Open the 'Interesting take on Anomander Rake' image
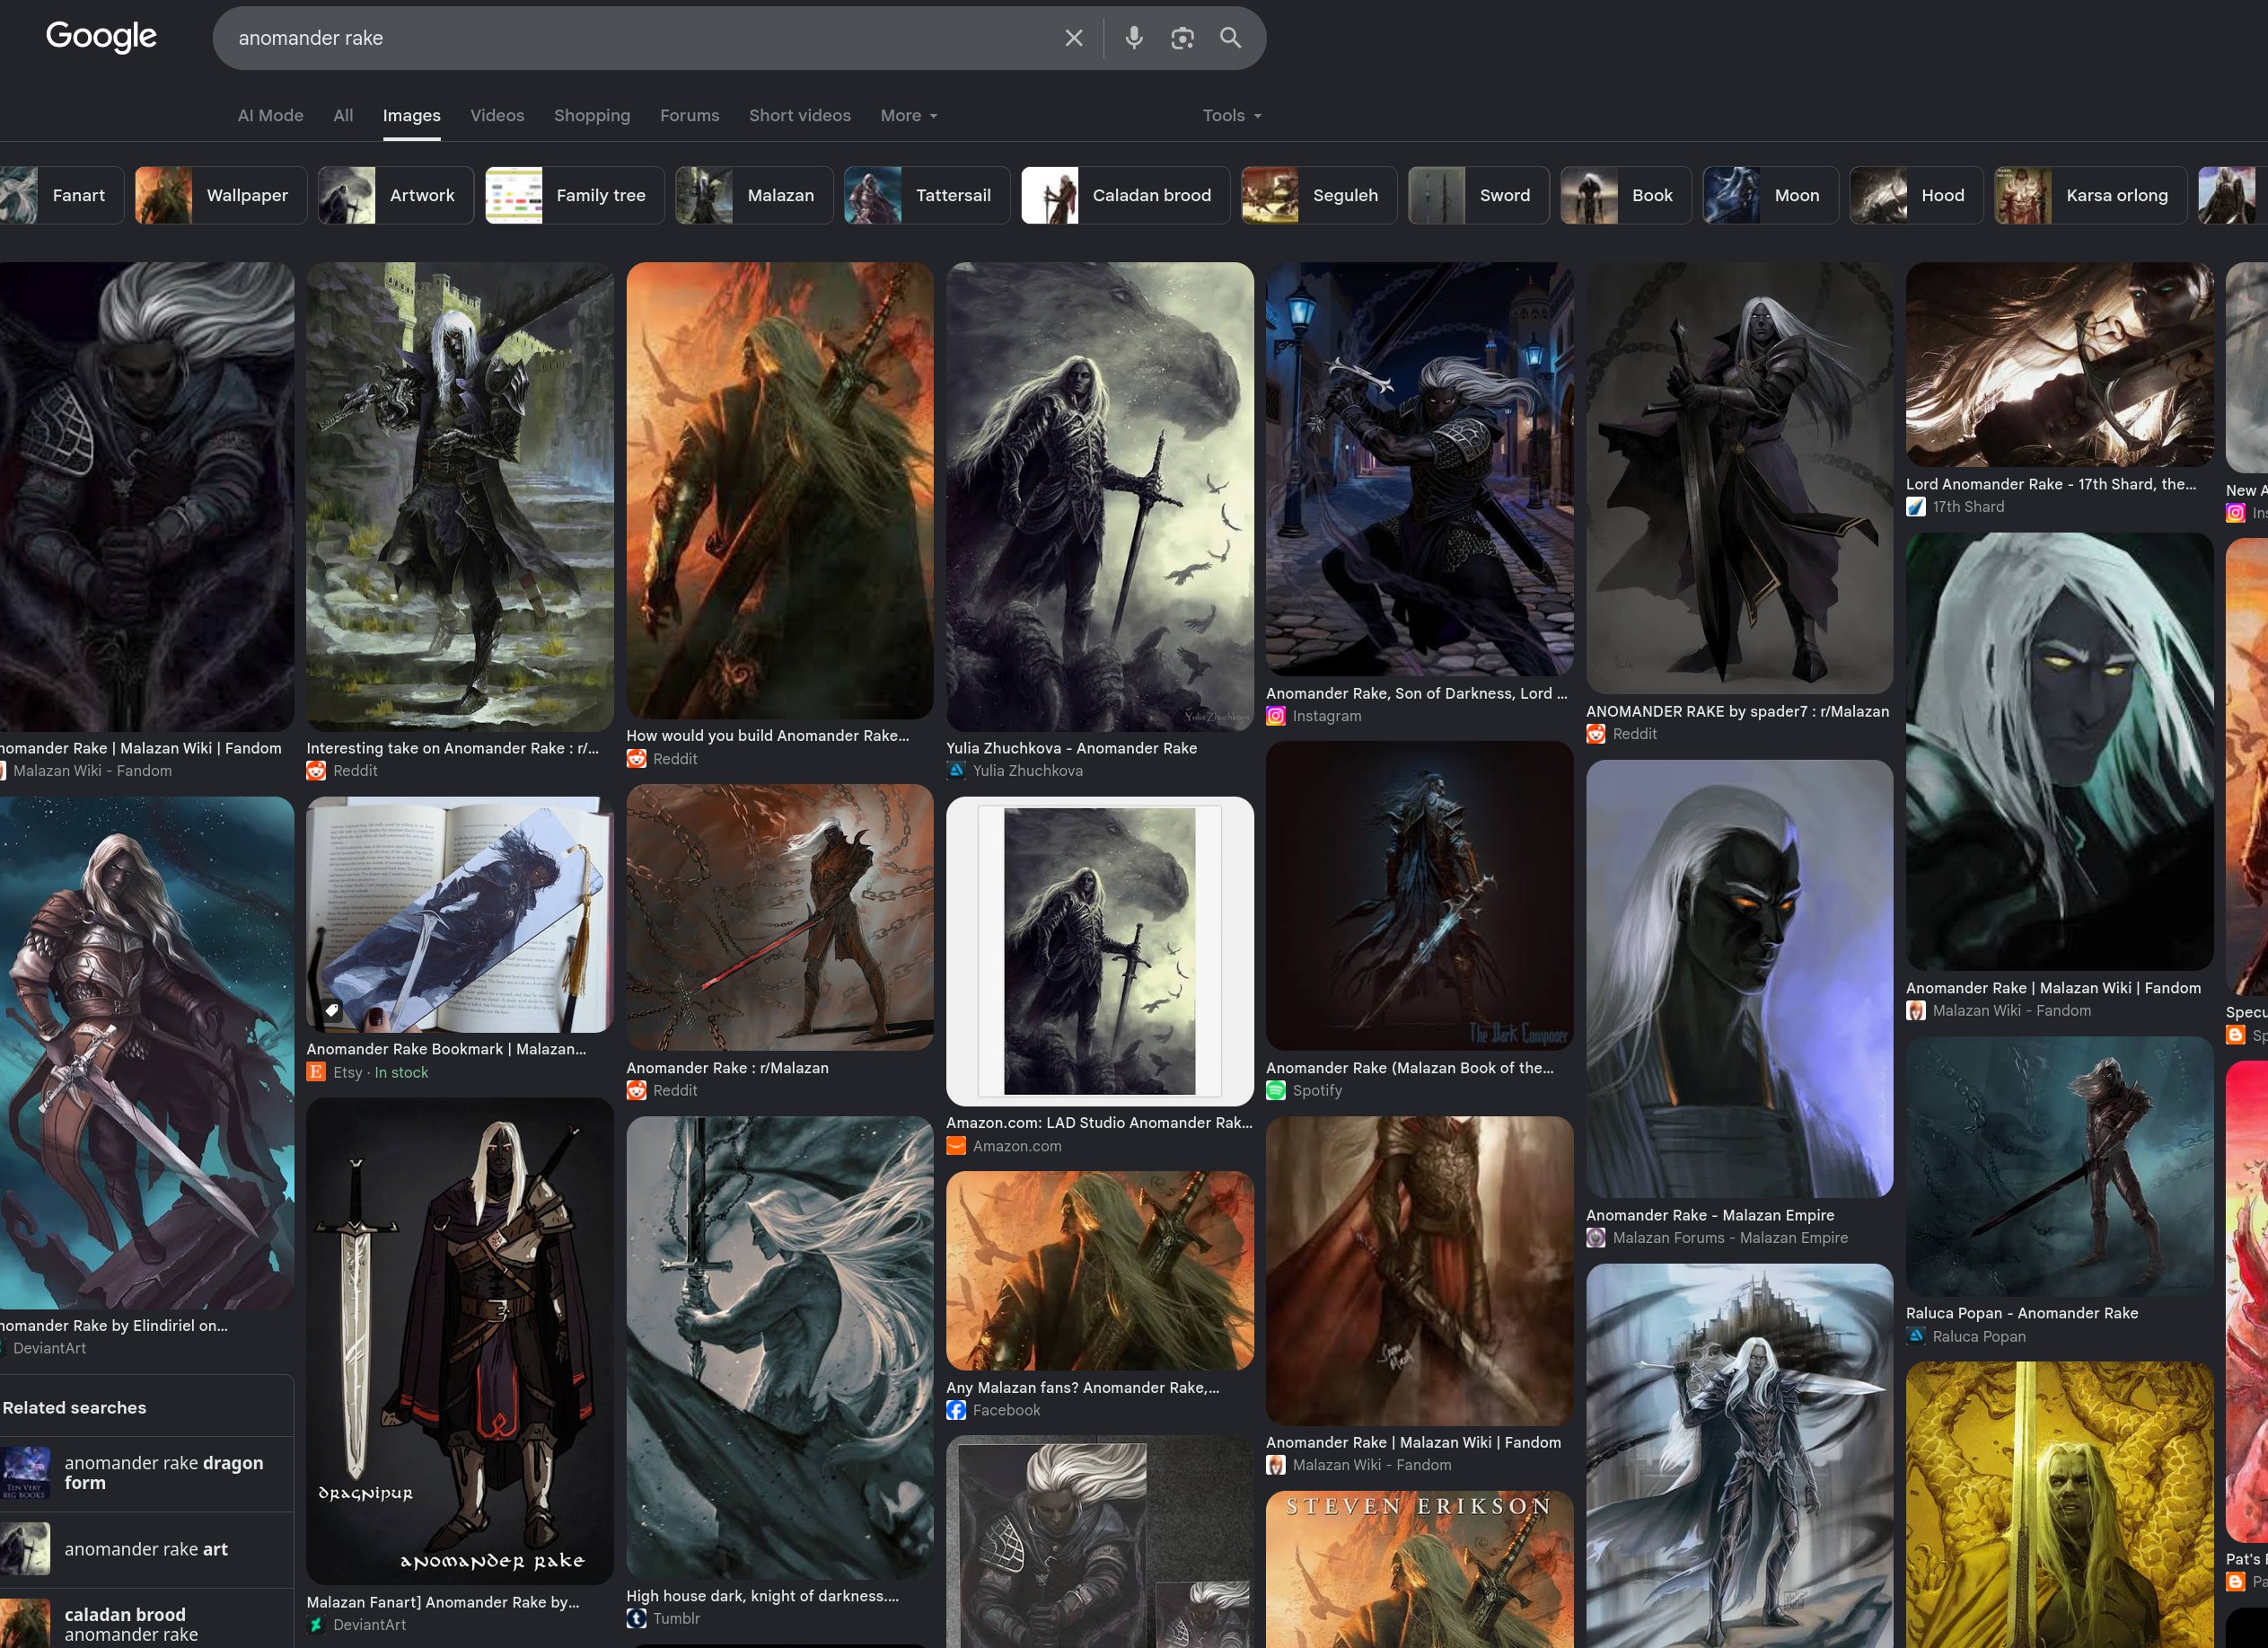2268x1648 pixels. click(460, 496)
